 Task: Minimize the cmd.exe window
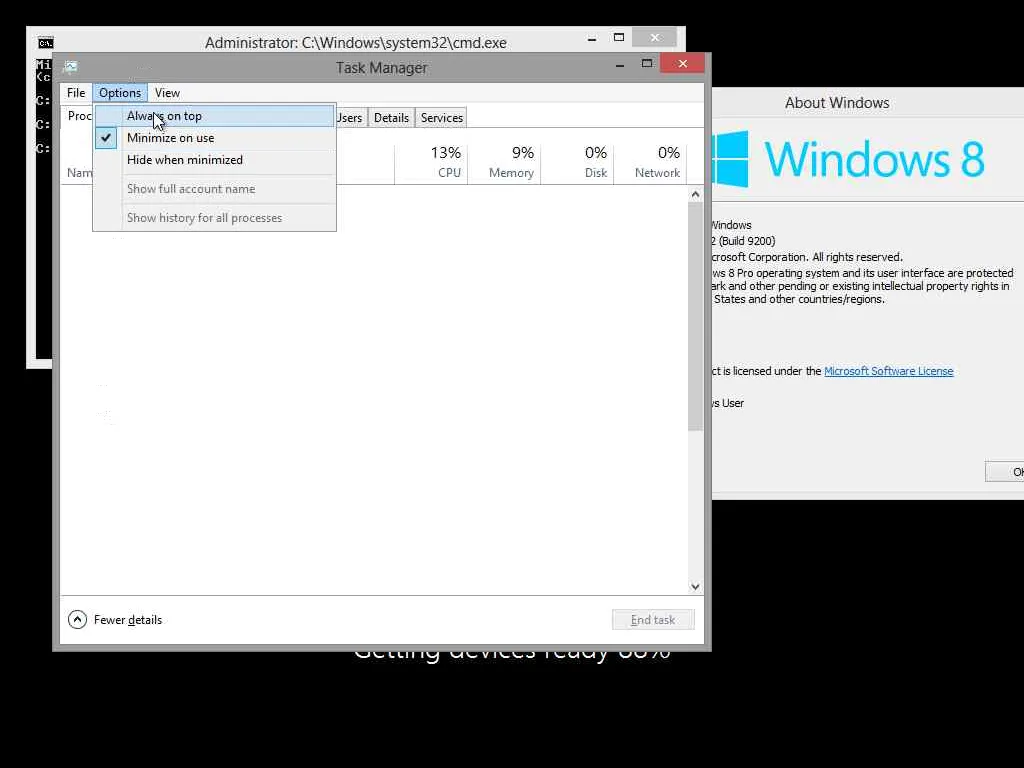click(x=592, y=39)
